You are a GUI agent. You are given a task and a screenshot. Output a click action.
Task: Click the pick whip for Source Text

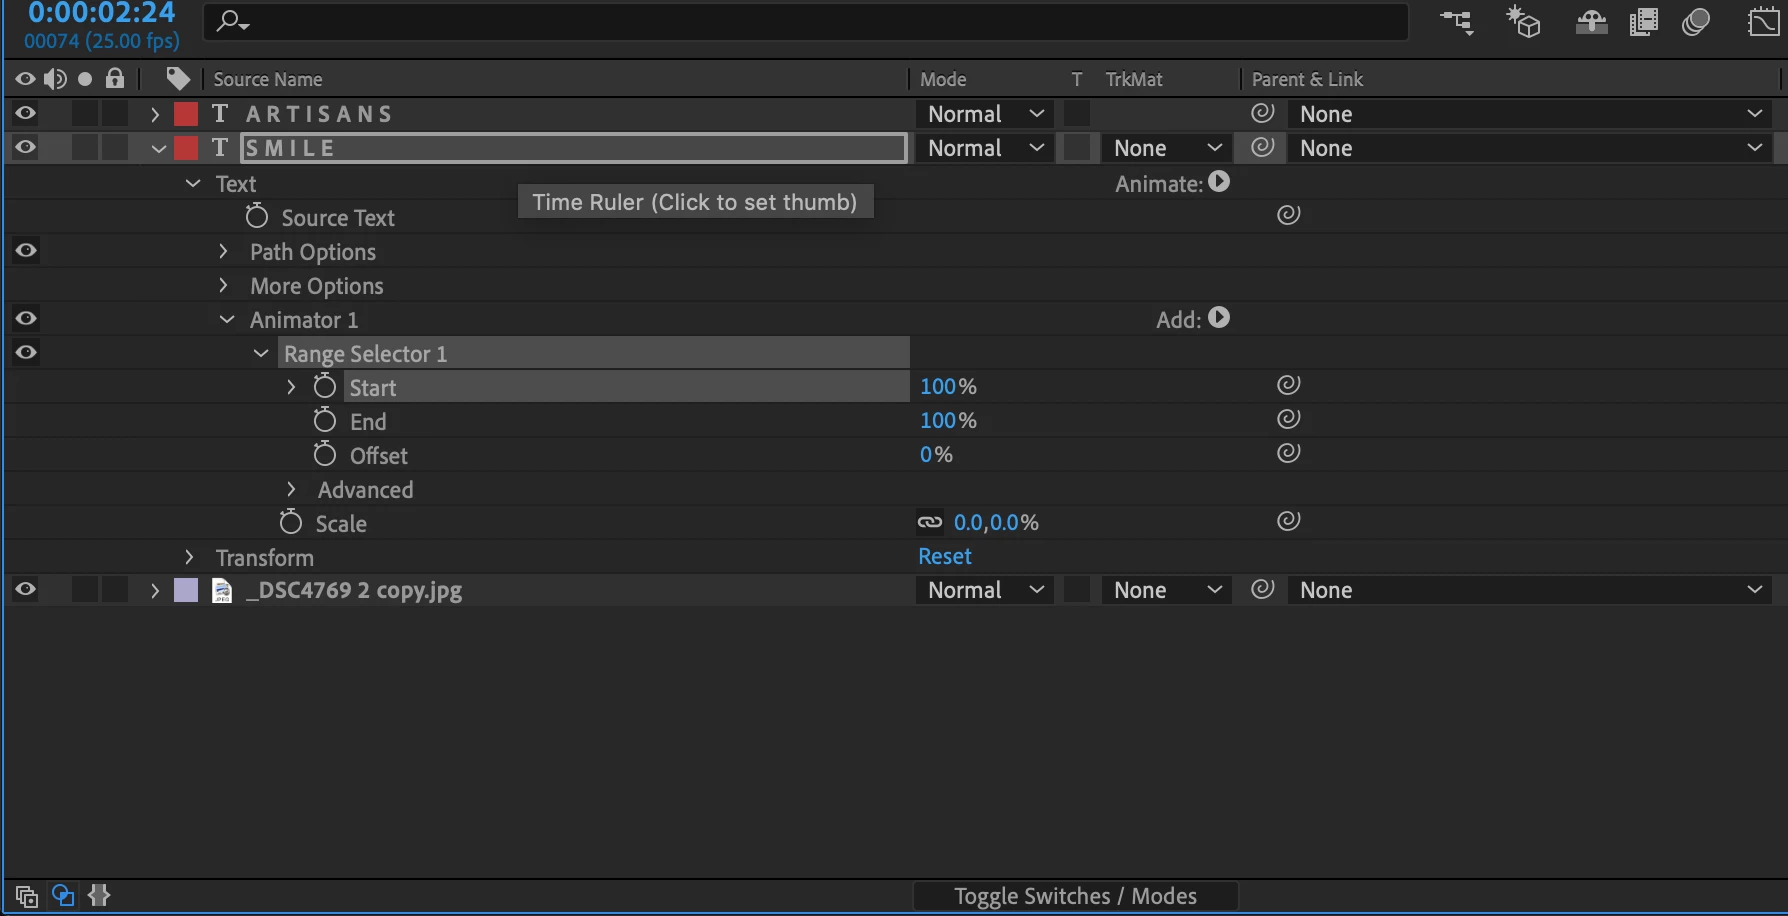click(1288, 215)
